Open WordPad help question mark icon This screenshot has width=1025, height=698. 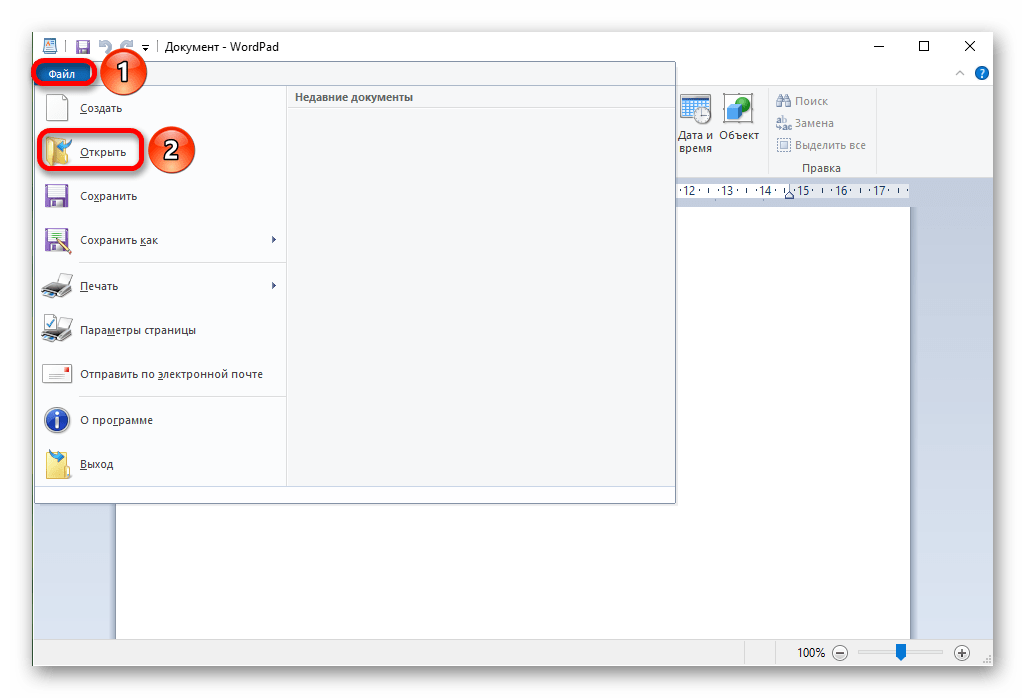(982, 73)
